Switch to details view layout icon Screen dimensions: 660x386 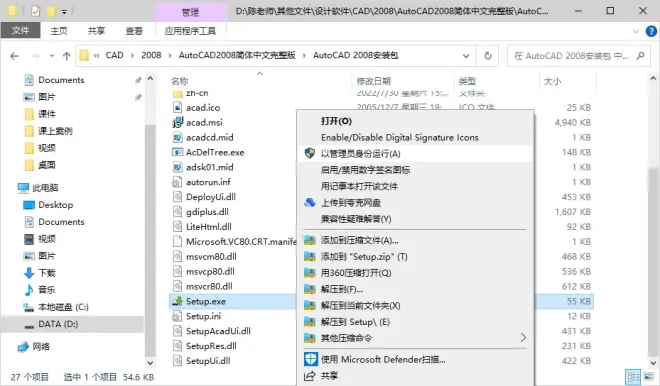pos(633,377)
